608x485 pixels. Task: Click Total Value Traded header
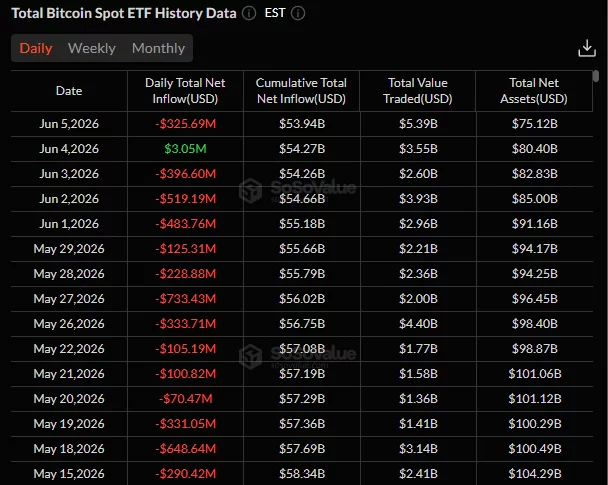click(x=418, y=91)
